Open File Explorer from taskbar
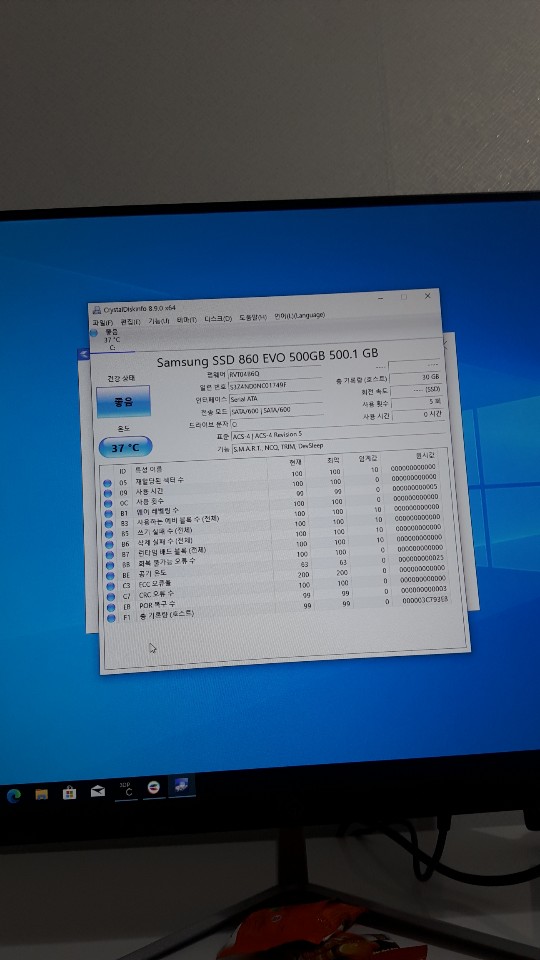The image size is (540, 960). pyautogui.click(x=42, y=794)
